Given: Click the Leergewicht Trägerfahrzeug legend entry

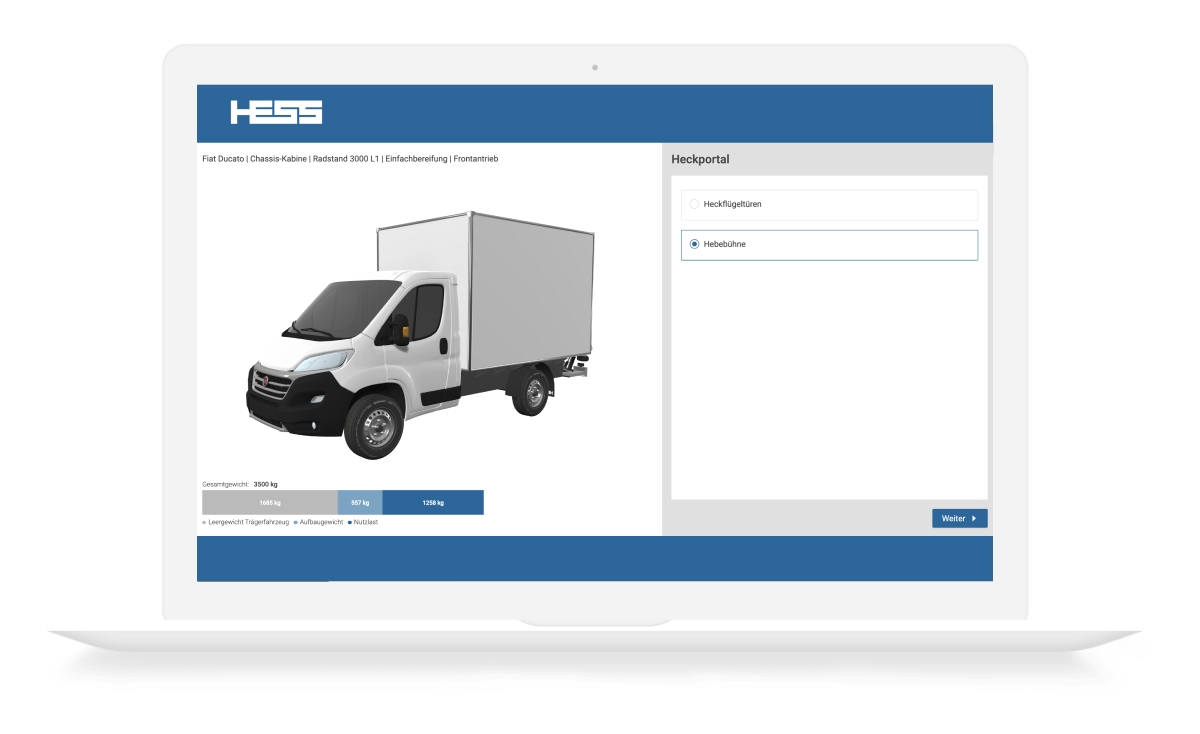Looking at the screenshot, I should pos(246,522).
